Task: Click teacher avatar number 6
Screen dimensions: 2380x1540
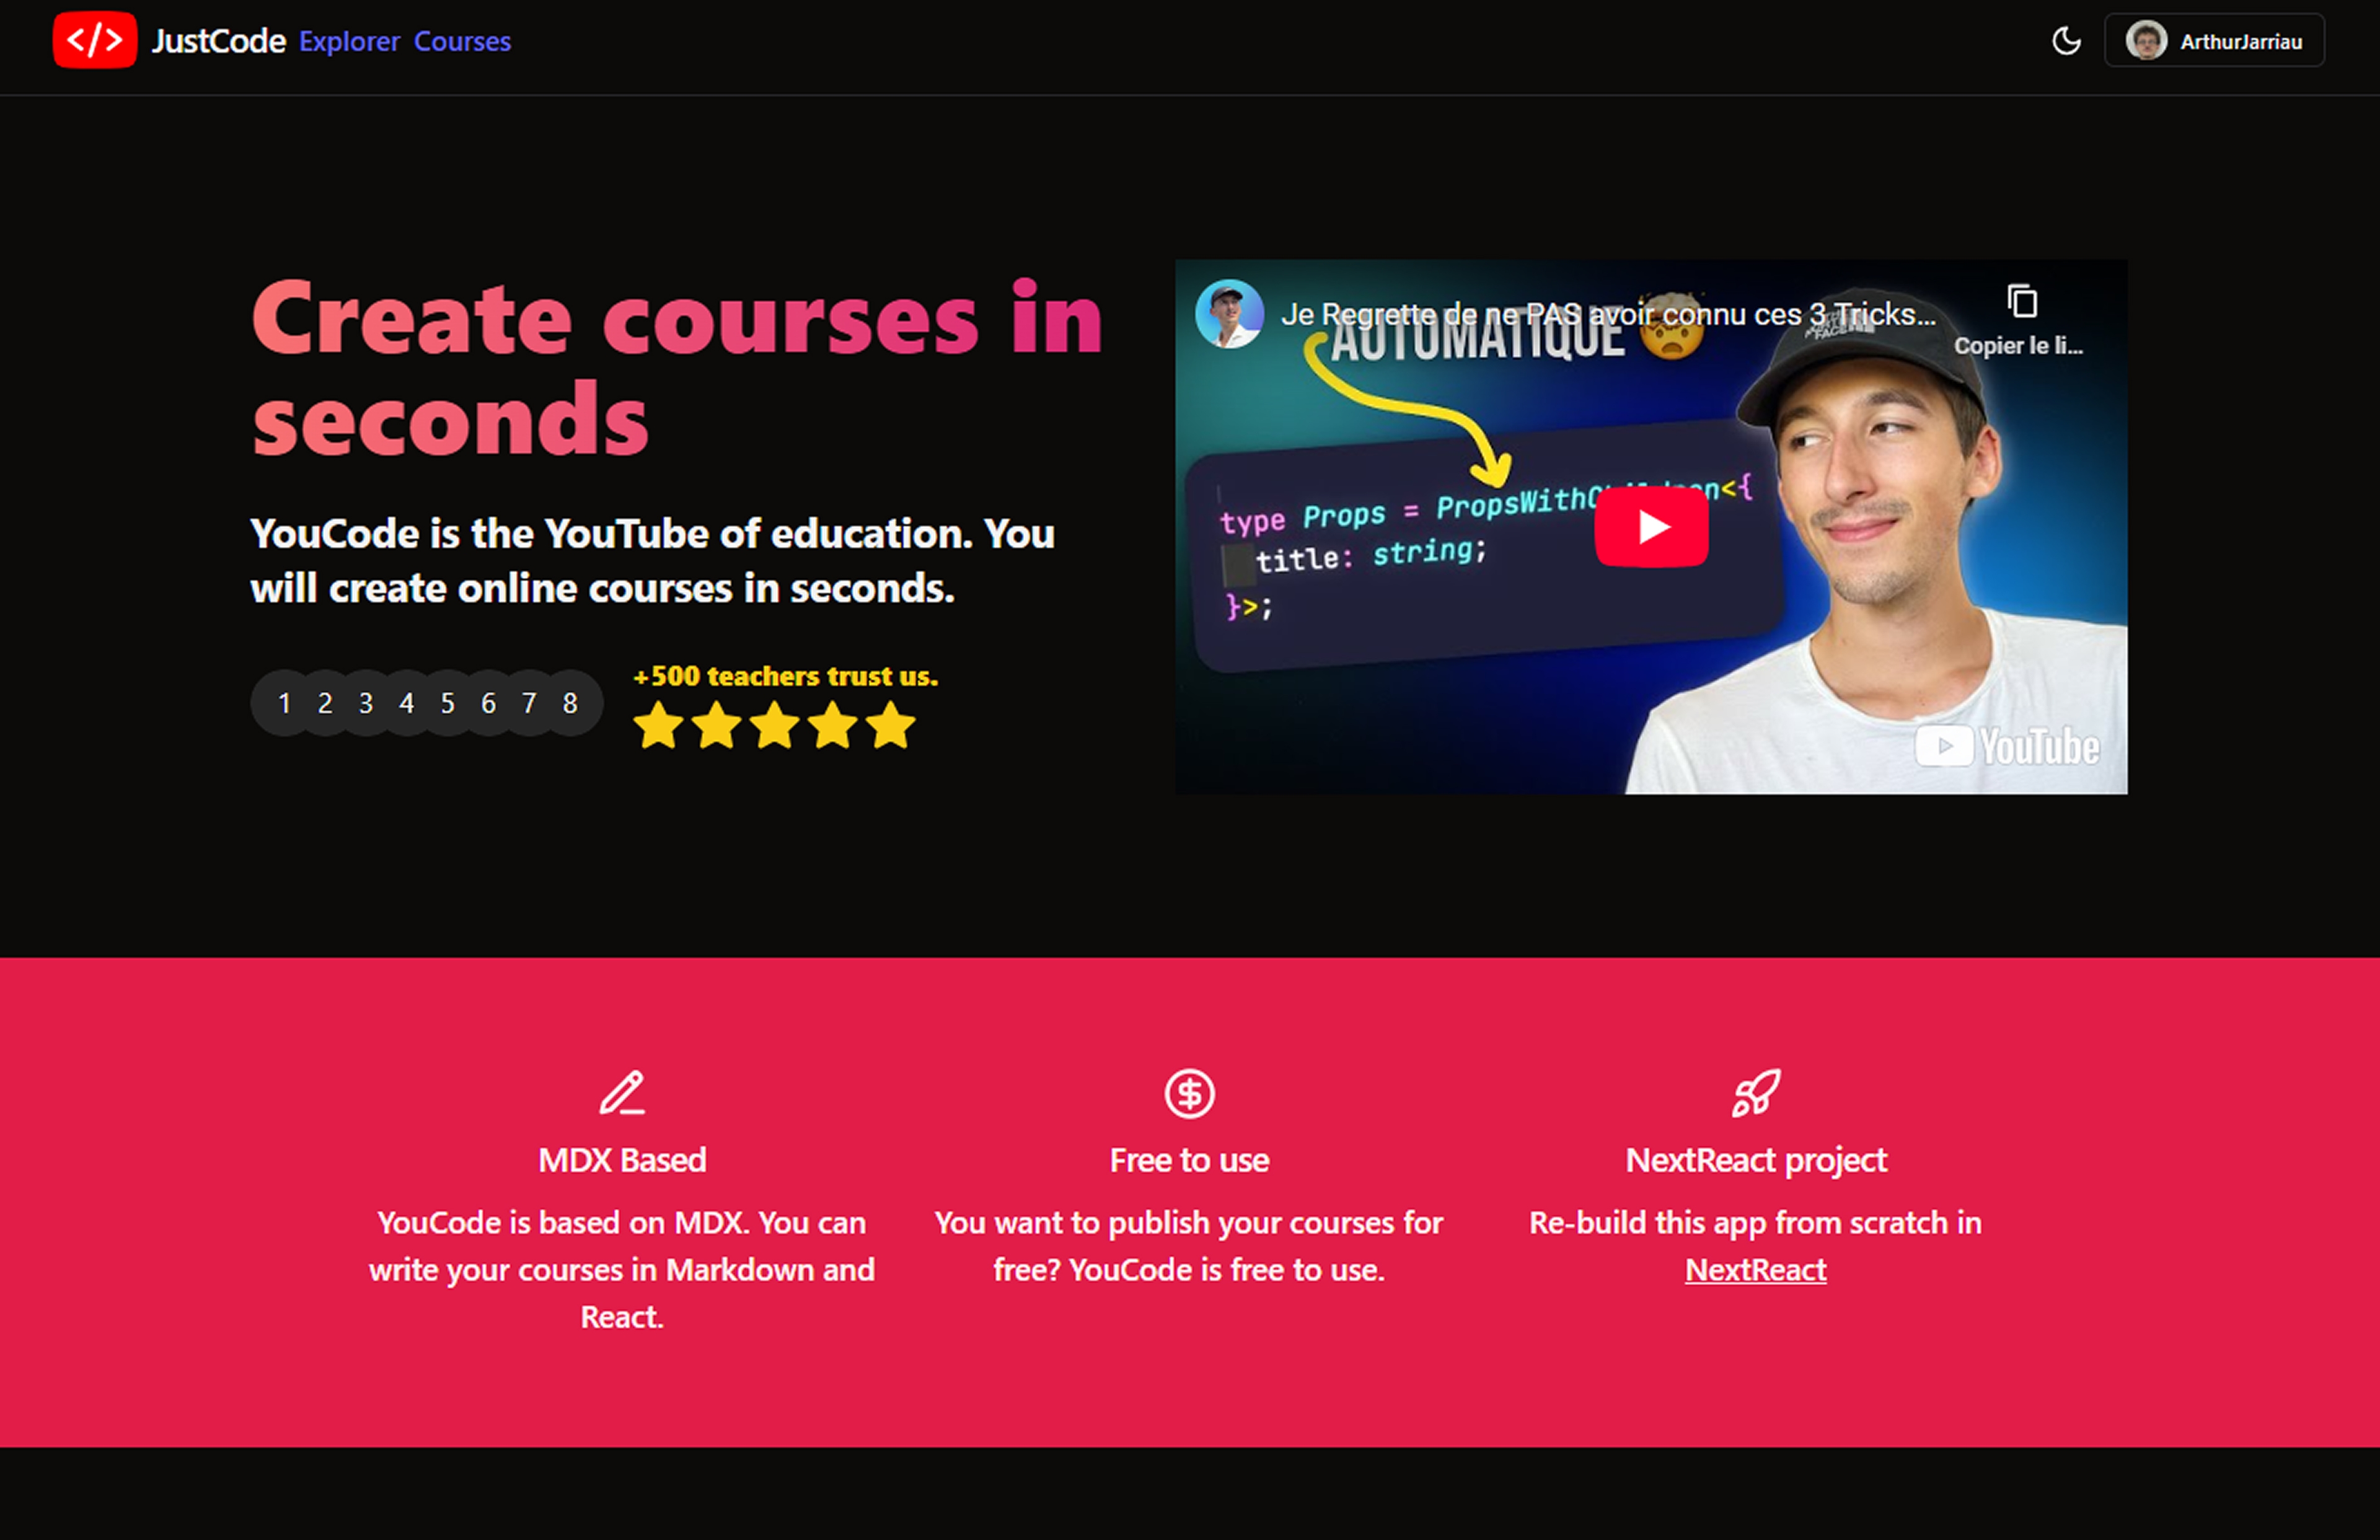Action: click(489, 703)
